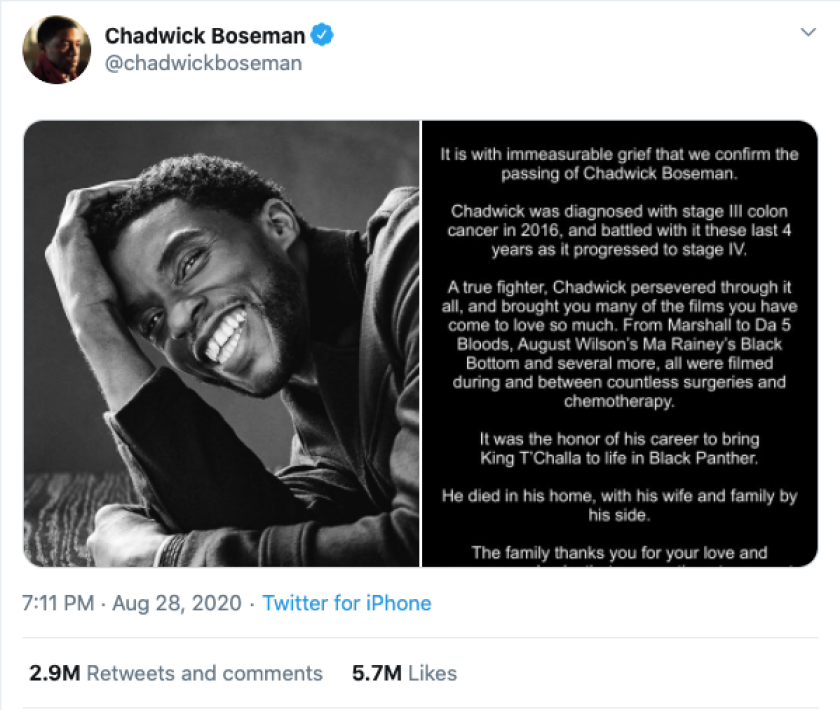Click the tweet body to open the conversation

(420, 345)
